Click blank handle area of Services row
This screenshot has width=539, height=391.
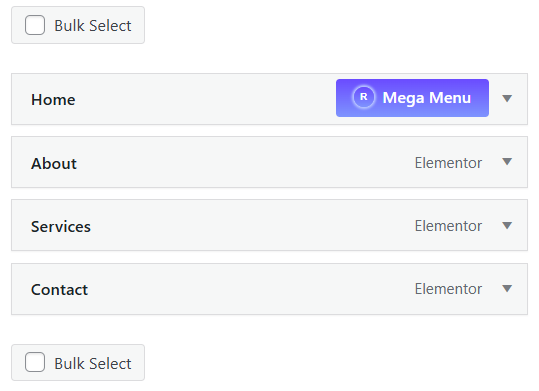251,225
